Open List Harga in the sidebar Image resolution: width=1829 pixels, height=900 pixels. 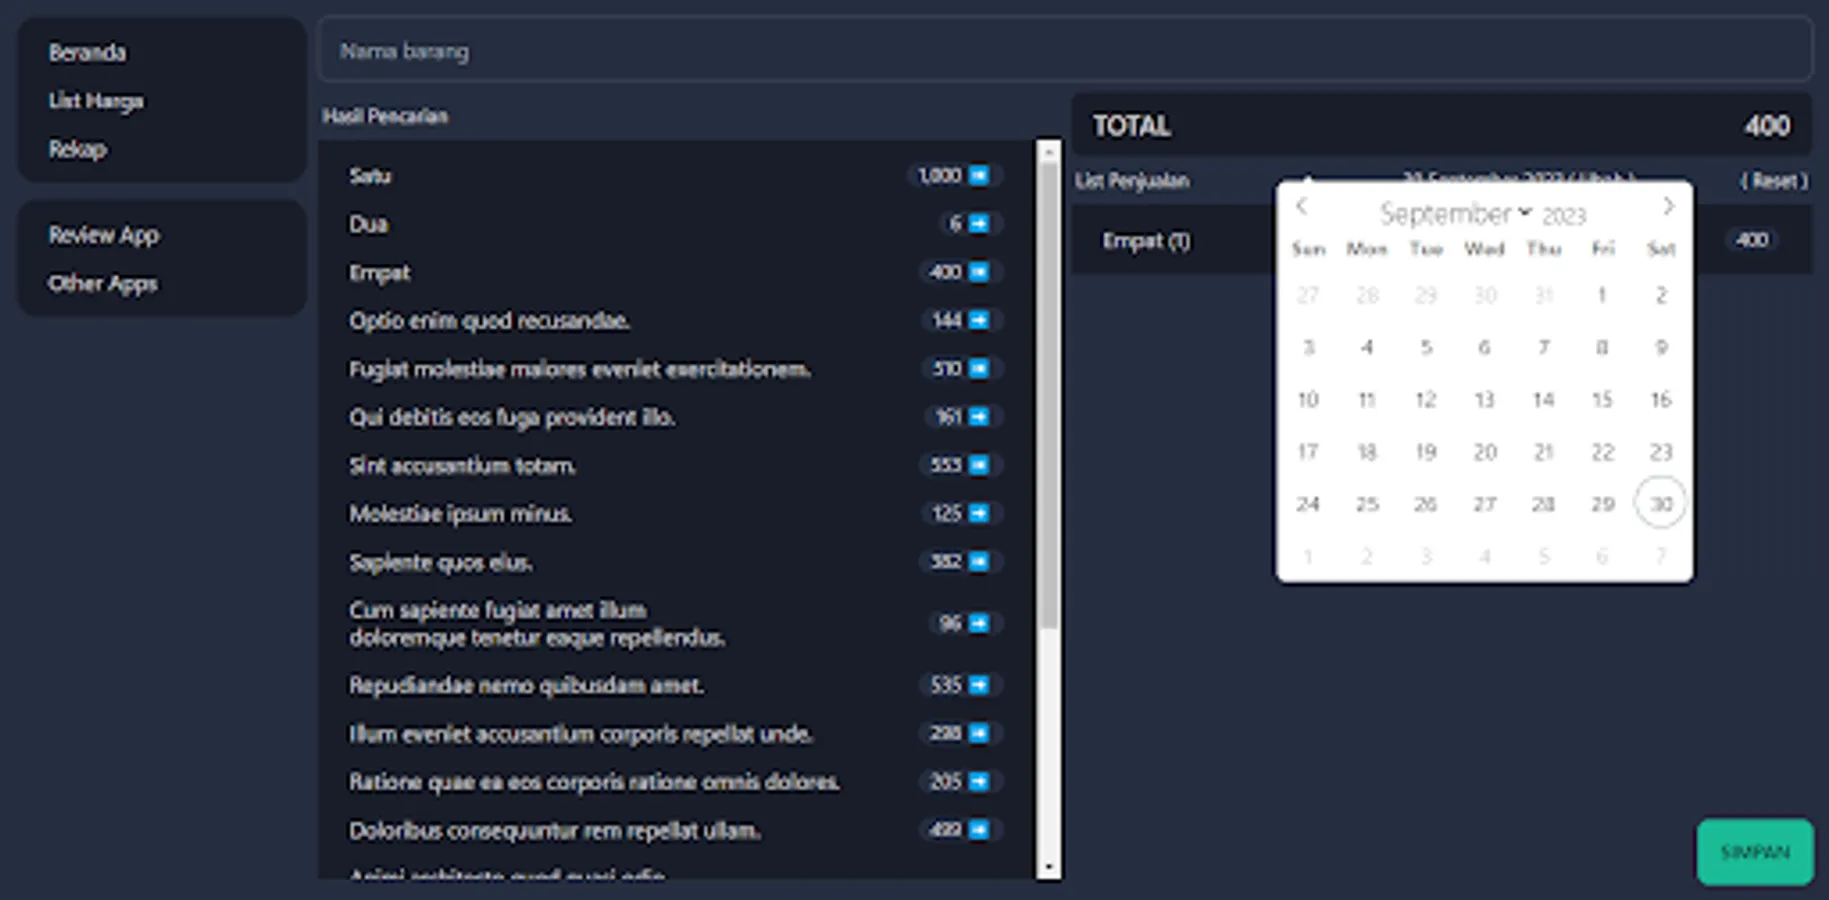click(96, 101)
